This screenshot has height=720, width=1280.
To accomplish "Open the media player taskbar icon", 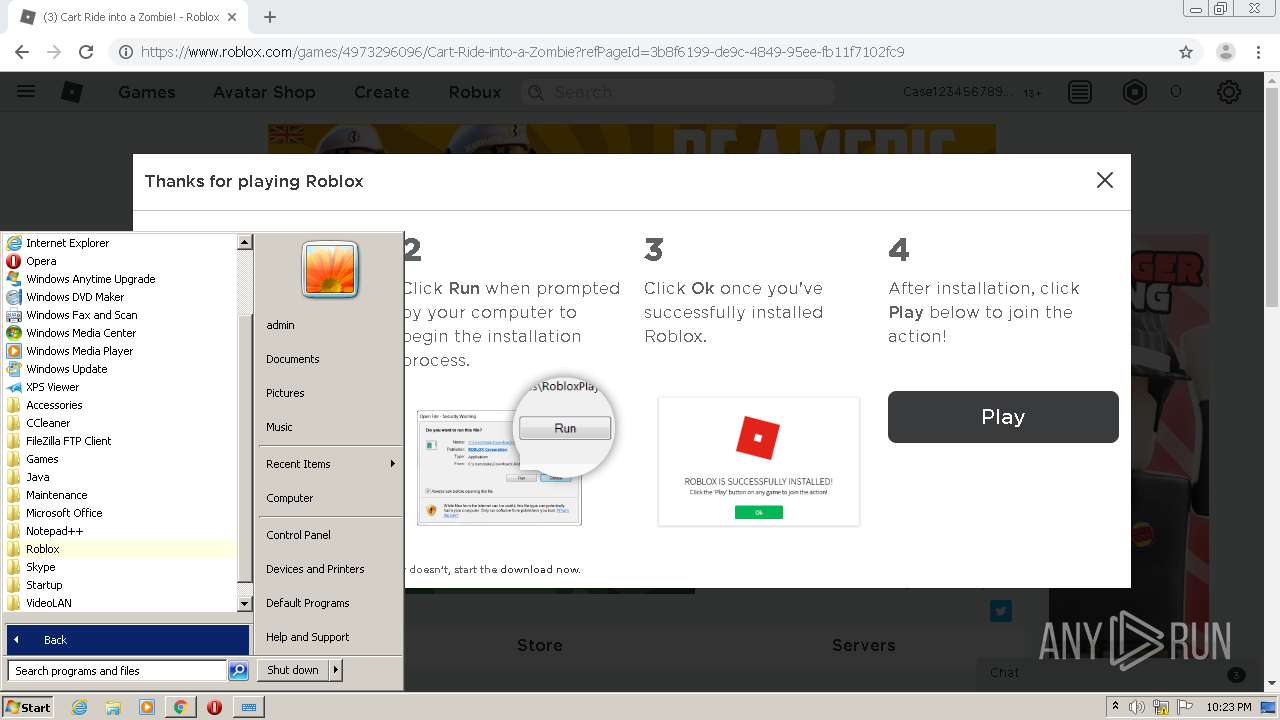I will pyautogui.click(x=147, y=707).
